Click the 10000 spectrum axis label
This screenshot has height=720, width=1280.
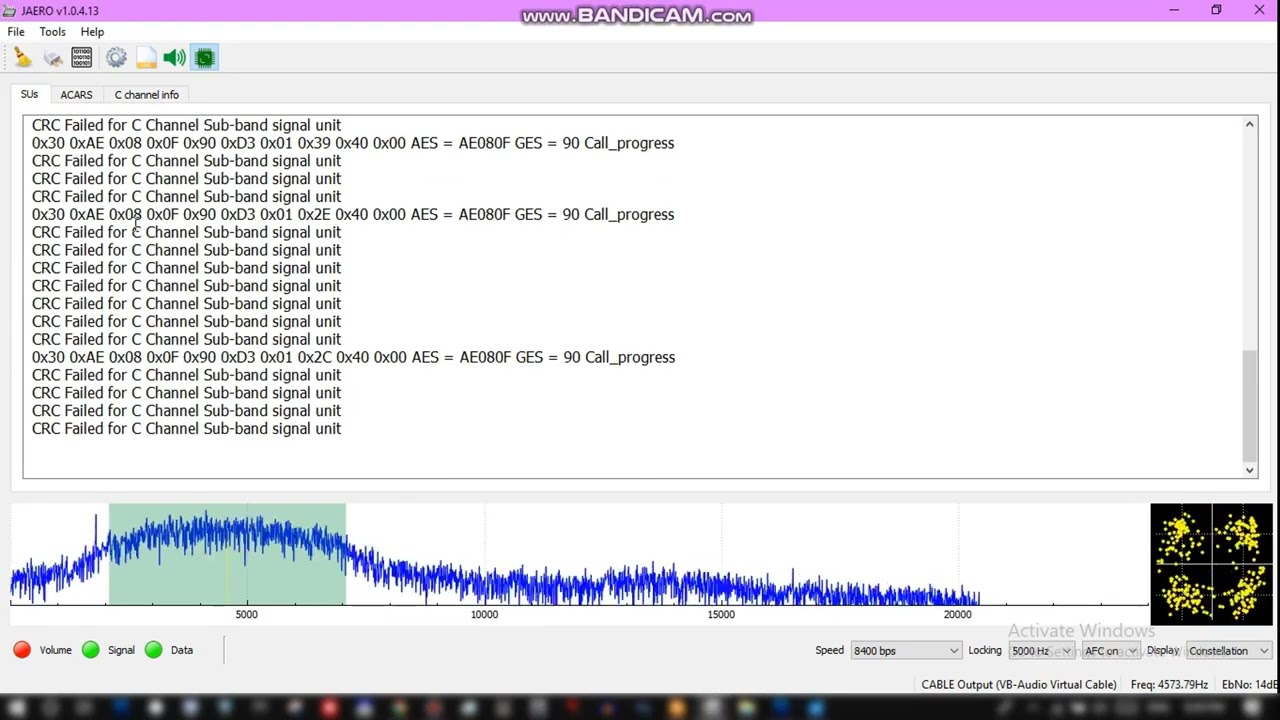[484, 615]
